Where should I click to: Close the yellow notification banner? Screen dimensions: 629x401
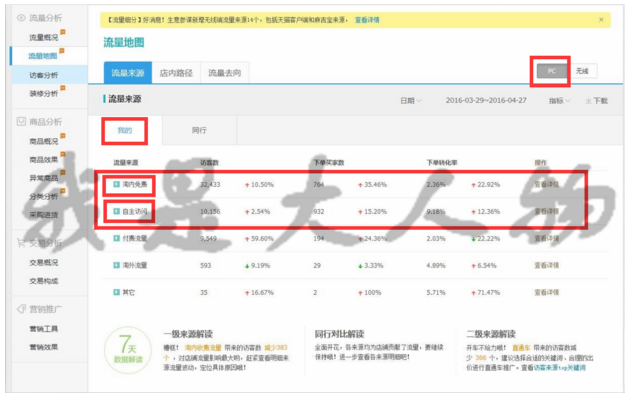pyautogui.click(x=600, y=19)
